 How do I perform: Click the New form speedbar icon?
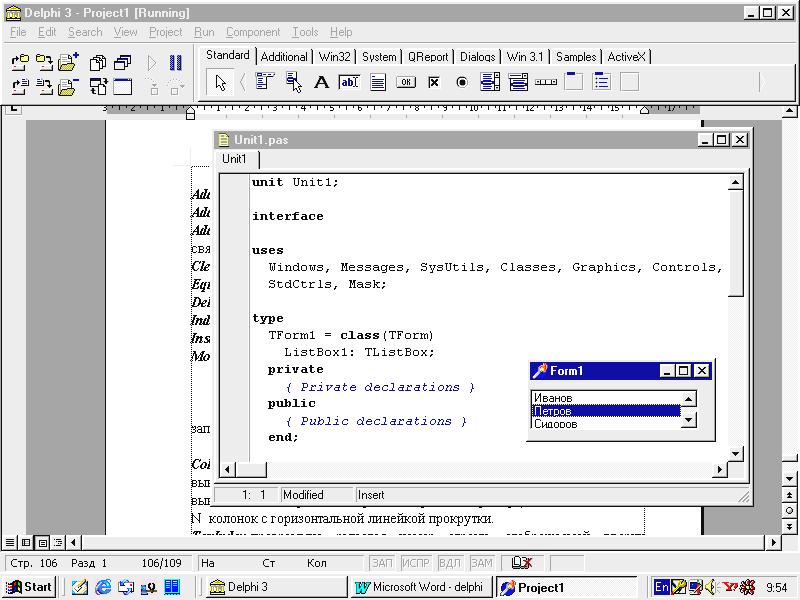click(x=122, y=87)
